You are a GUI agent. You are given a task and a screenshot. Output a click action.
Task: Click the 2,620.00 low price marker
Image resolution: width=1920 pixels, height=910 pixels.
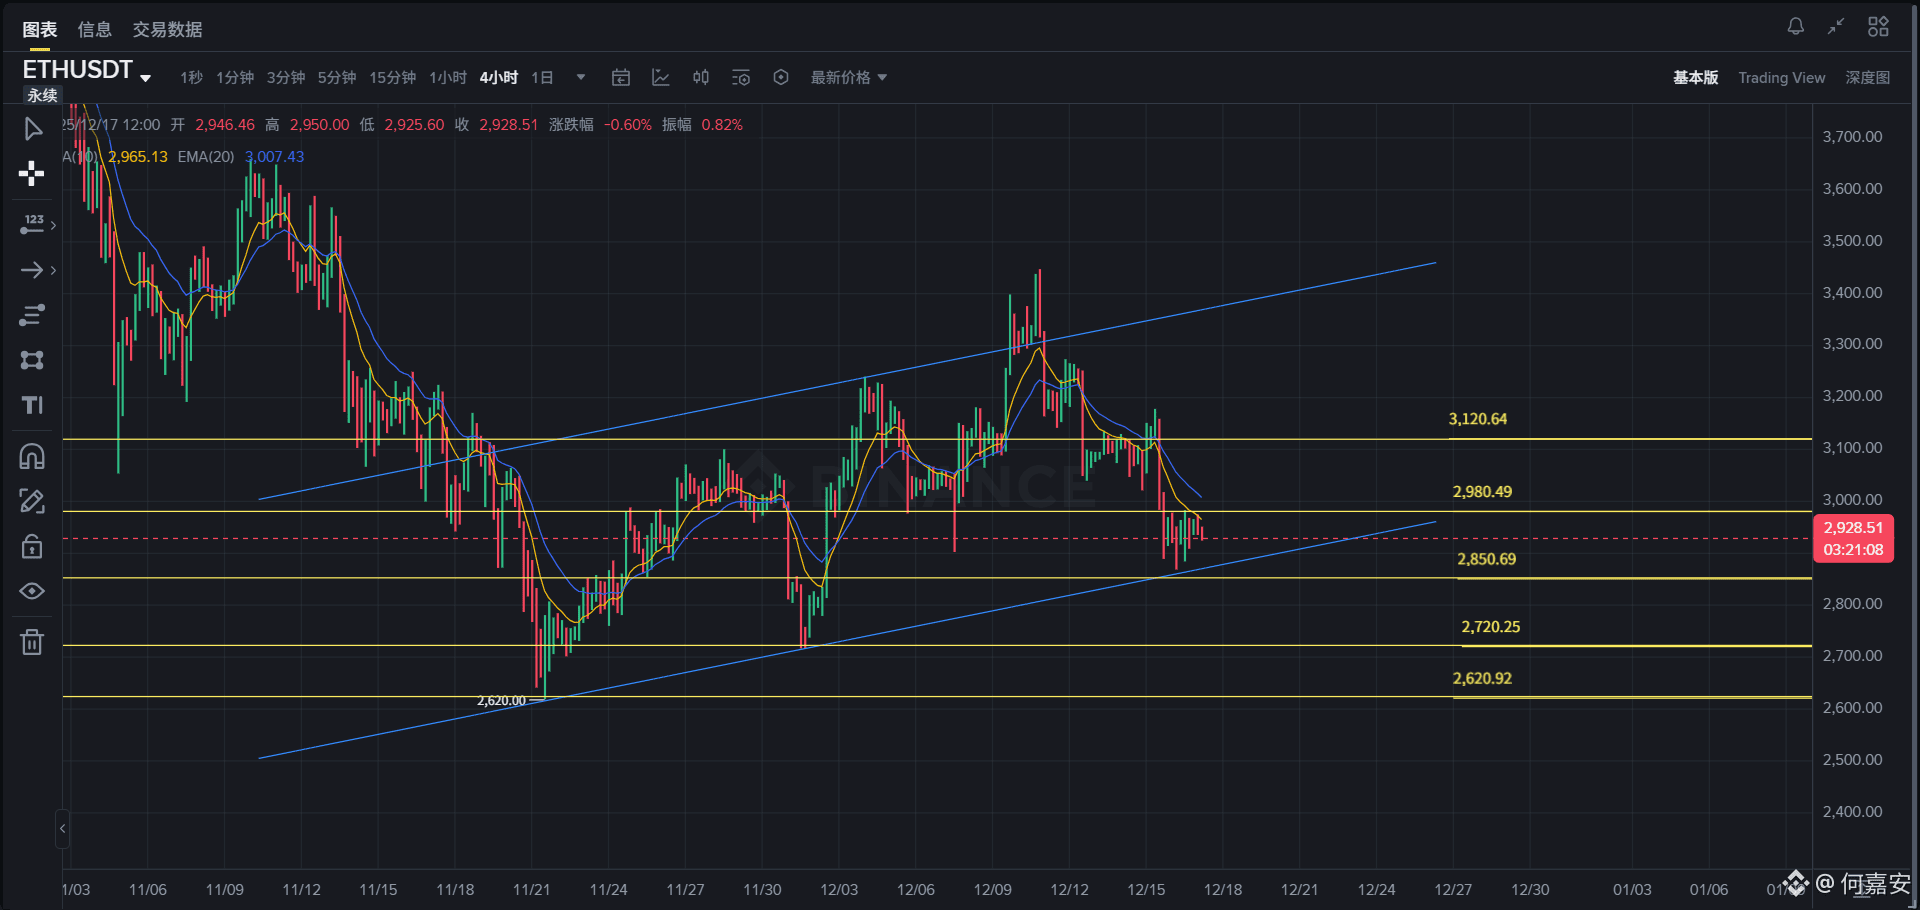pyautogui.click(x=501, y=700)
